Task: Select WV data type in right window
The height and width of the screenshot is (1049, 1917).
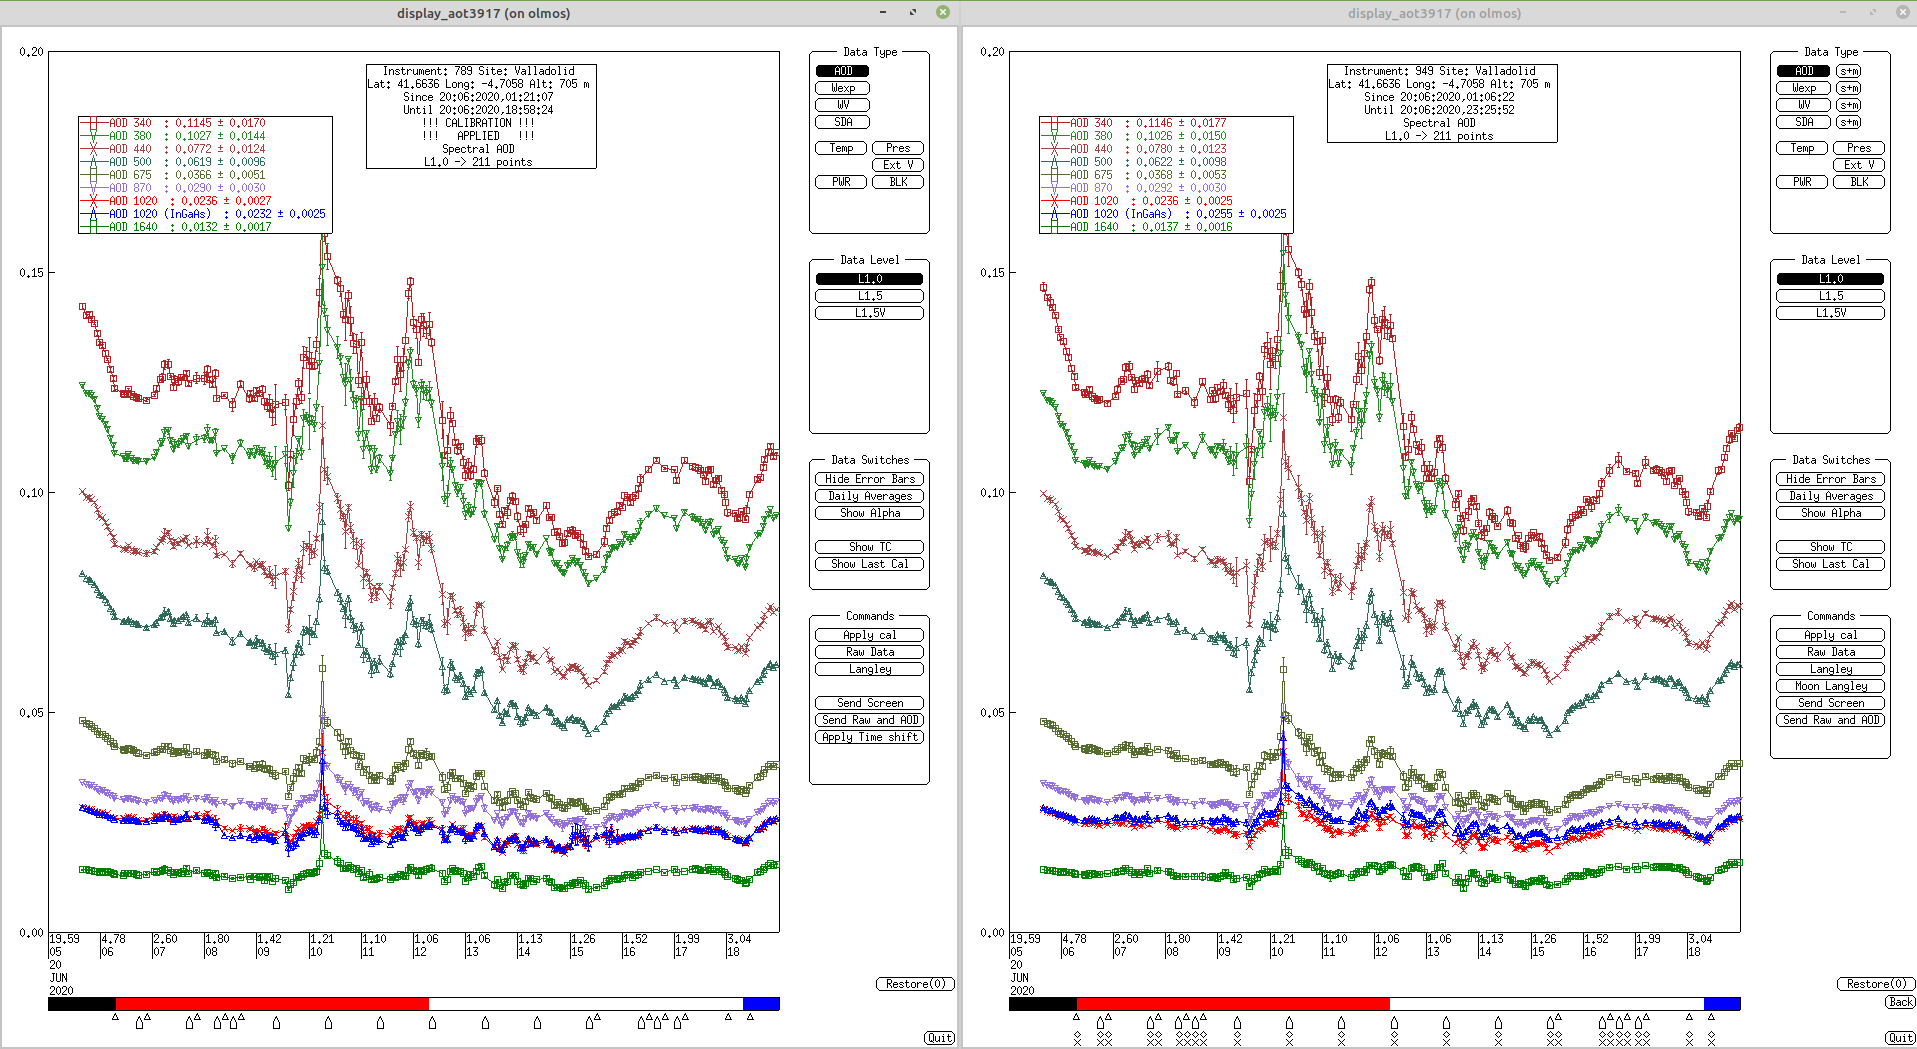Action: tap(1803, 105)
